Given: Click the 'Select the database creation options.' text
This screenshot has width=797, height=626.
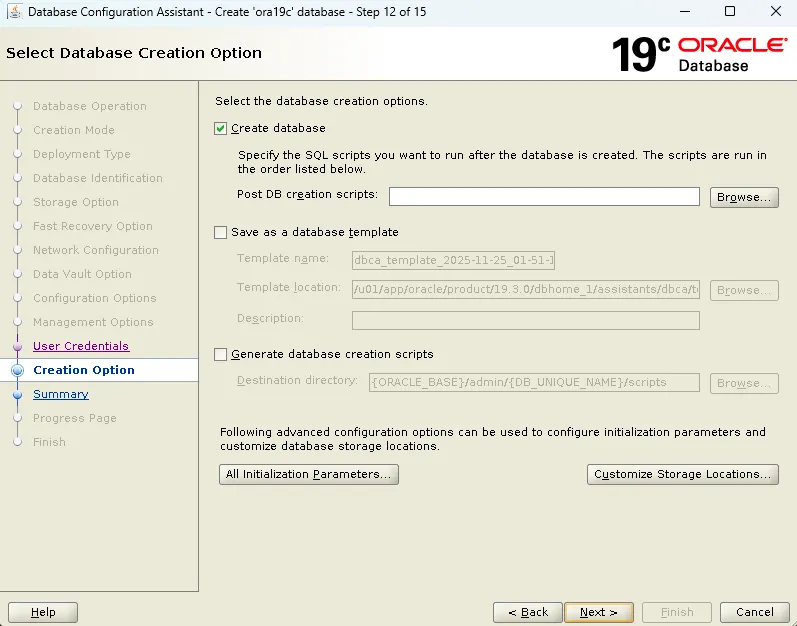Looking at the screenshot, I should coord(321,101).
